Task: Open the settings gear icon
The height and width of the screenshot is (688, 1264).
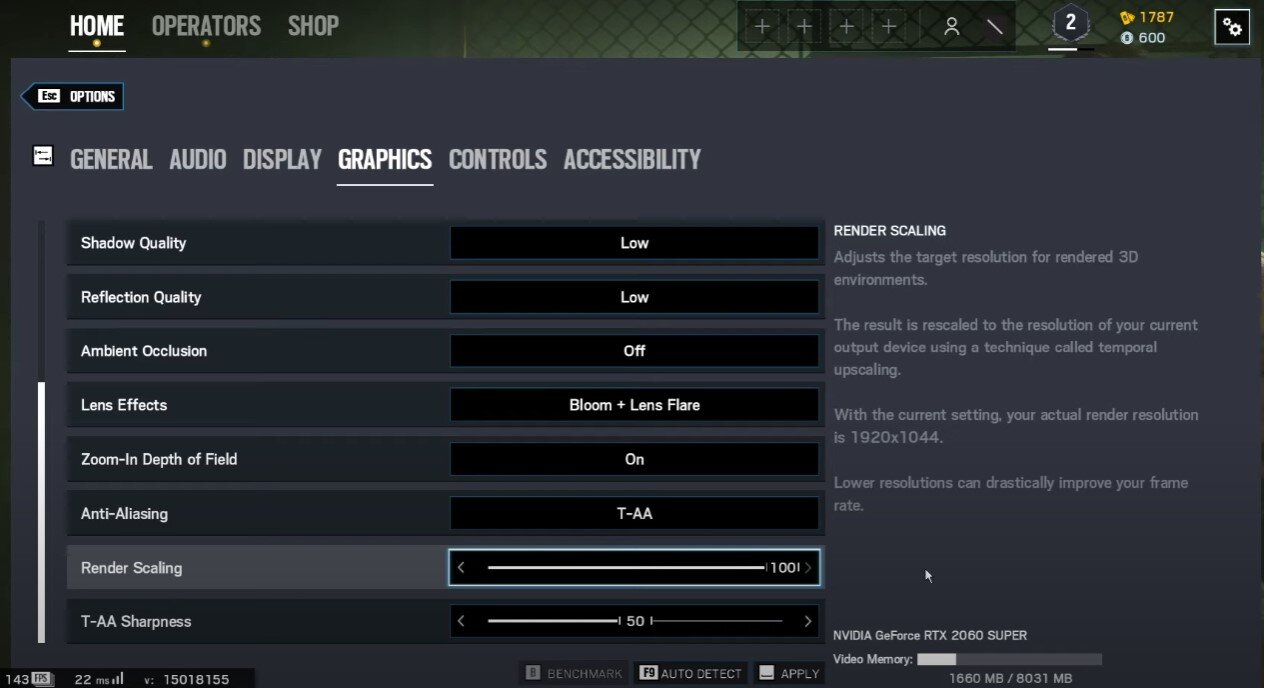Action: (1232, 28)
